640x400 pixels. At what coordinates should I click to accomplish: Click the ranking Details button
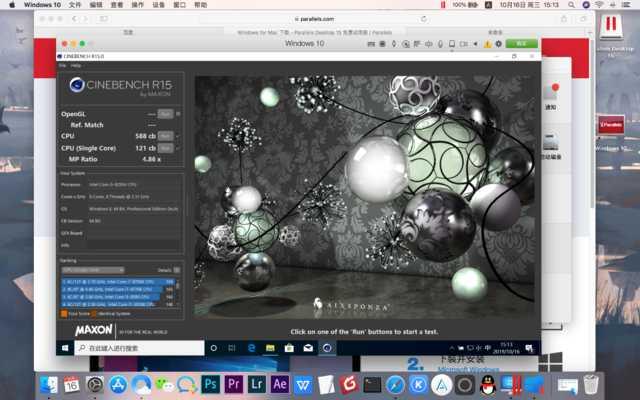177,270
